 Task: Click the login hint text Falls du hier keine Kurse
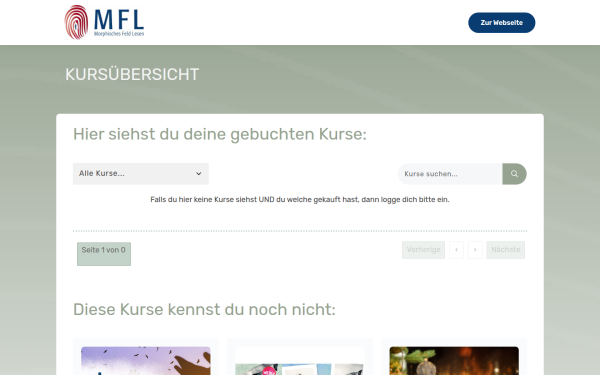(x=300, y=199)
